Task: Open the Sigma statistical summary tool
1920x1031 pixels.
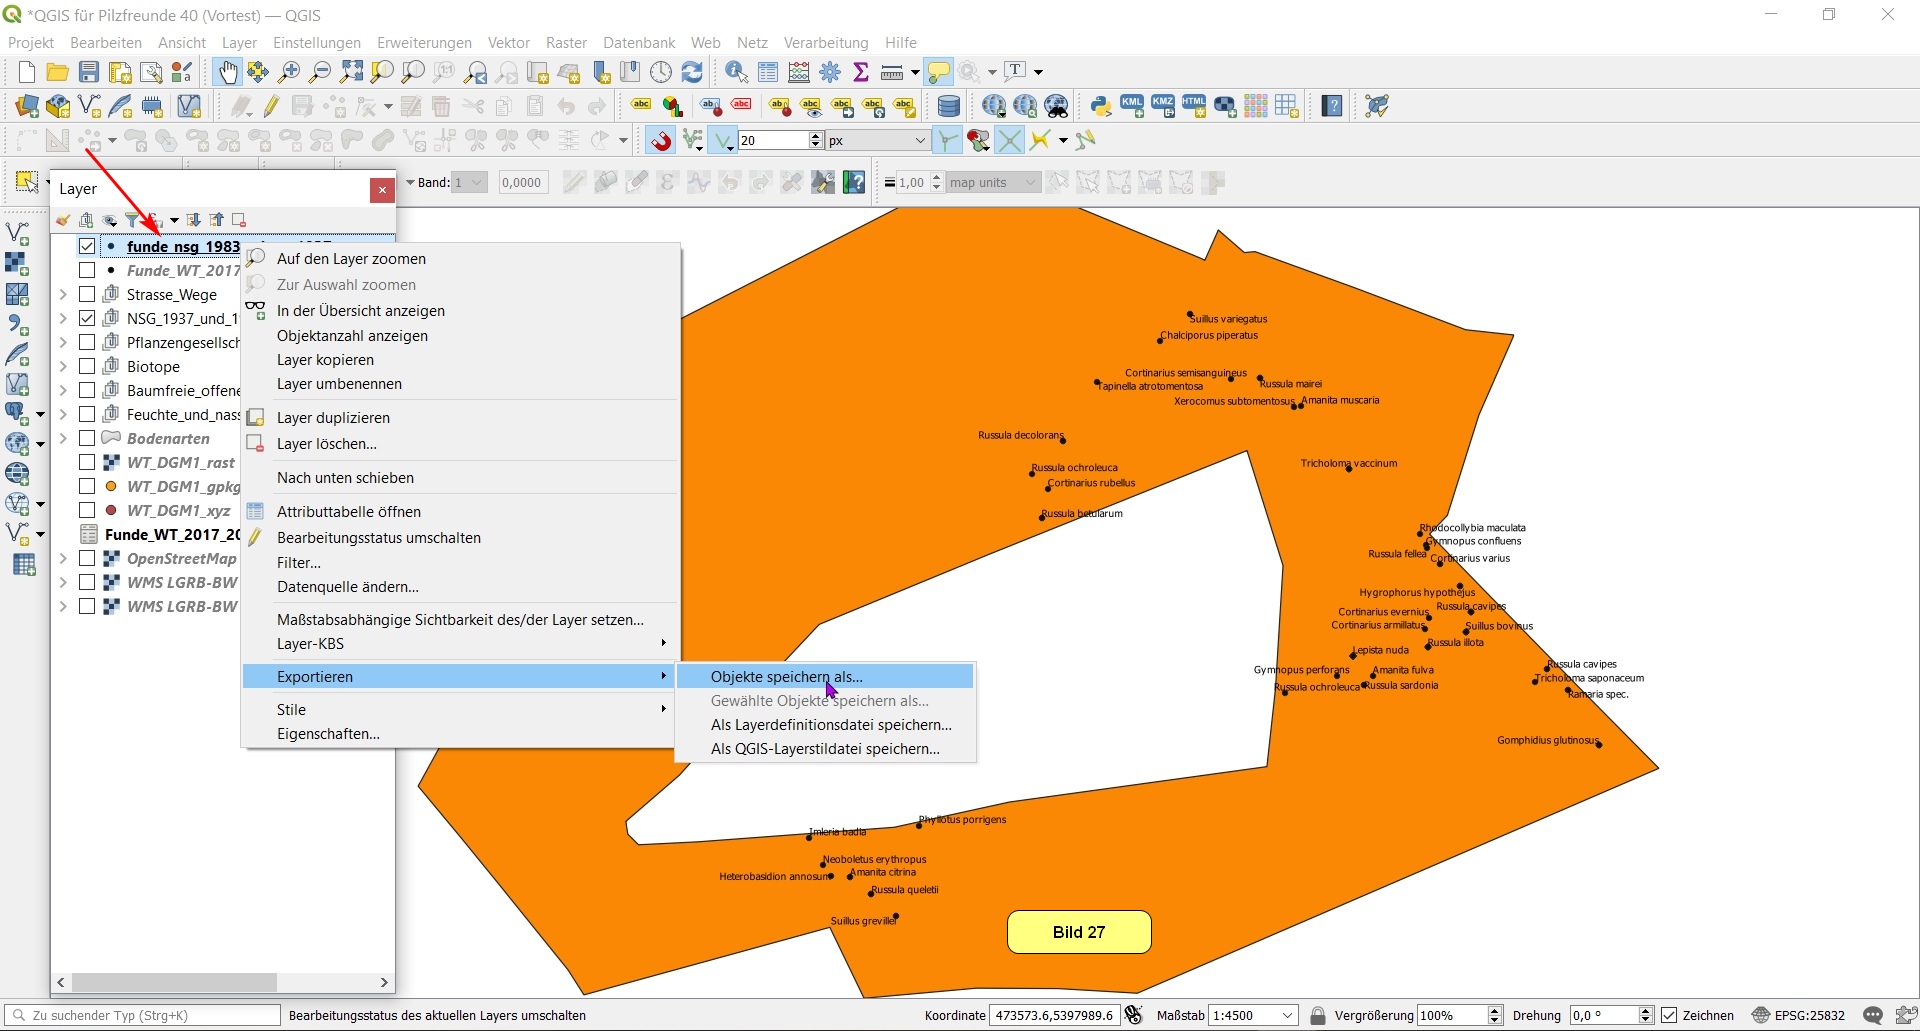Action: [x=860, y=72]
